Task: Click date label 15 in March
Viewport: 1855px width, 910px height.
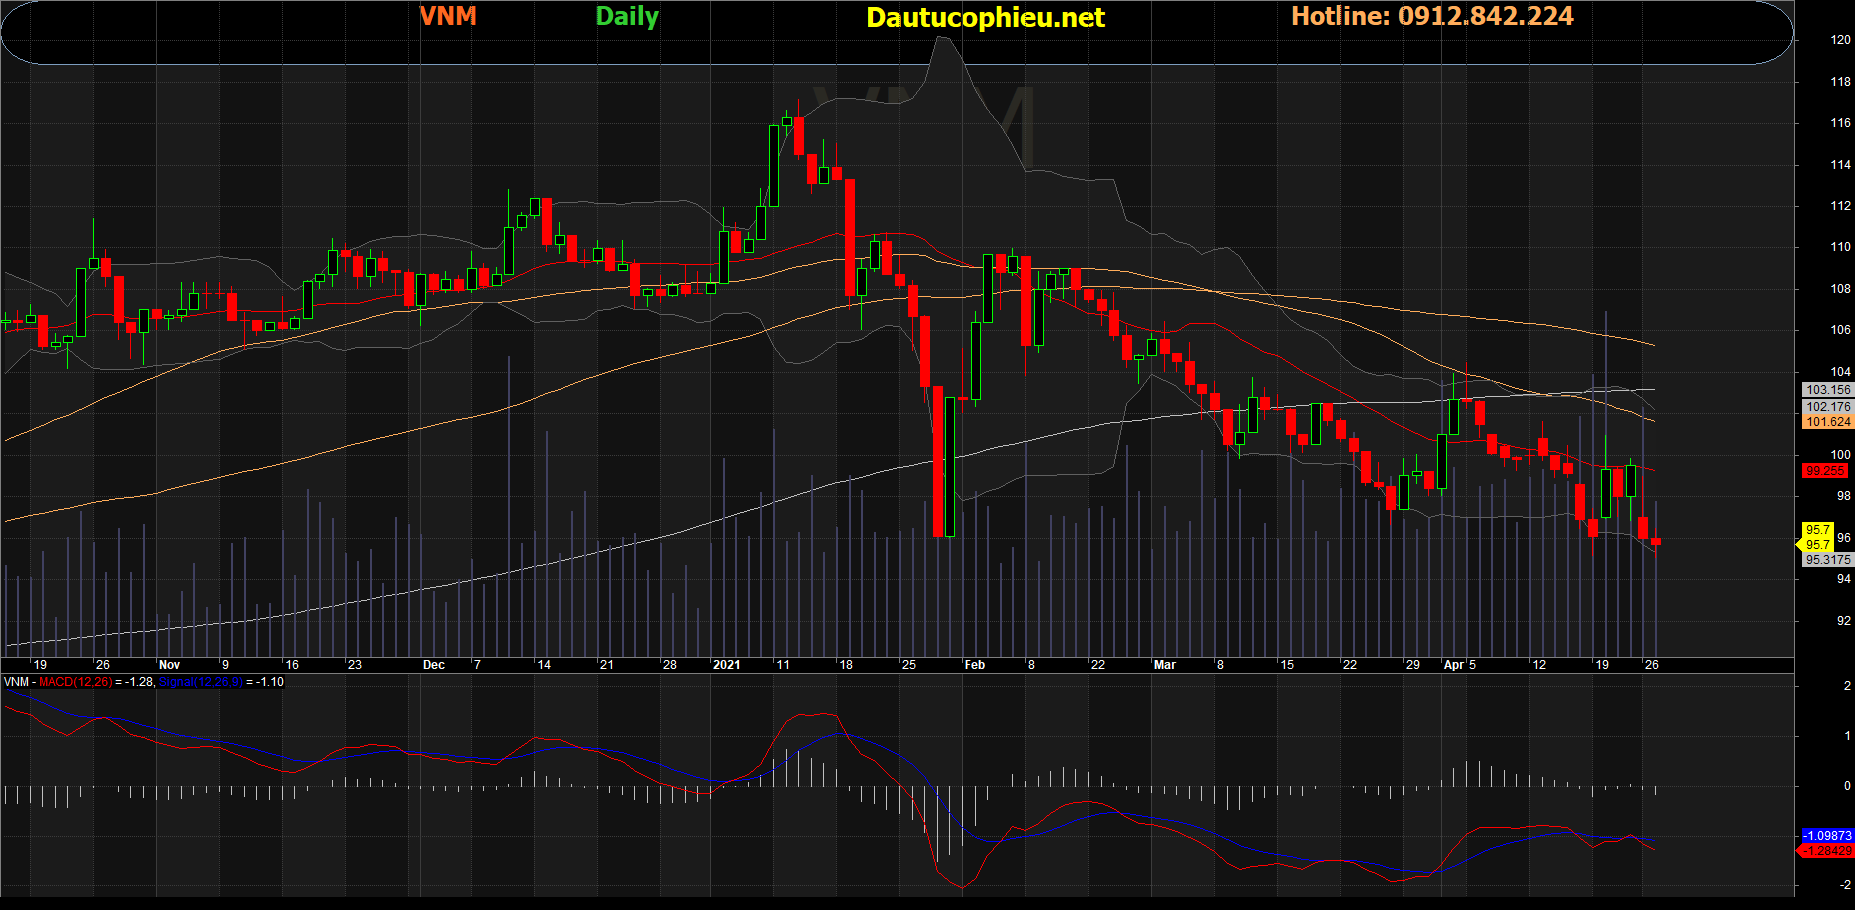Action: pyautogui.click(x=1287, y=665)
